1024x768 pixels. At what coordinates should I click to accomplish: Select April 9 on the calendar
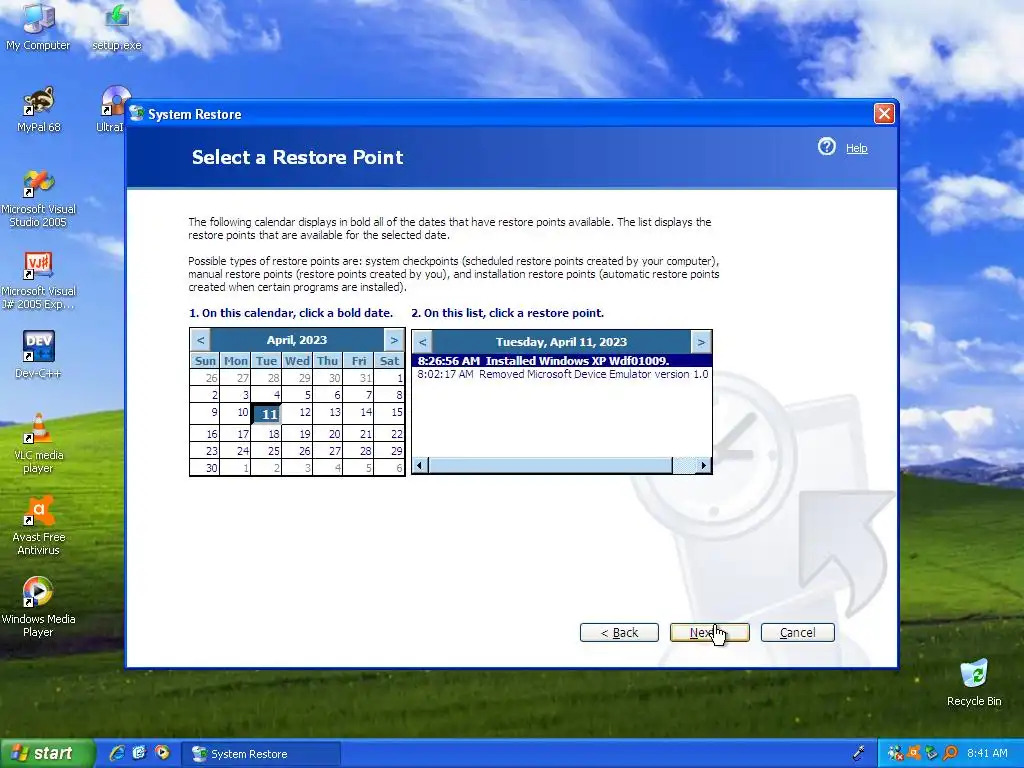[205, 413]
